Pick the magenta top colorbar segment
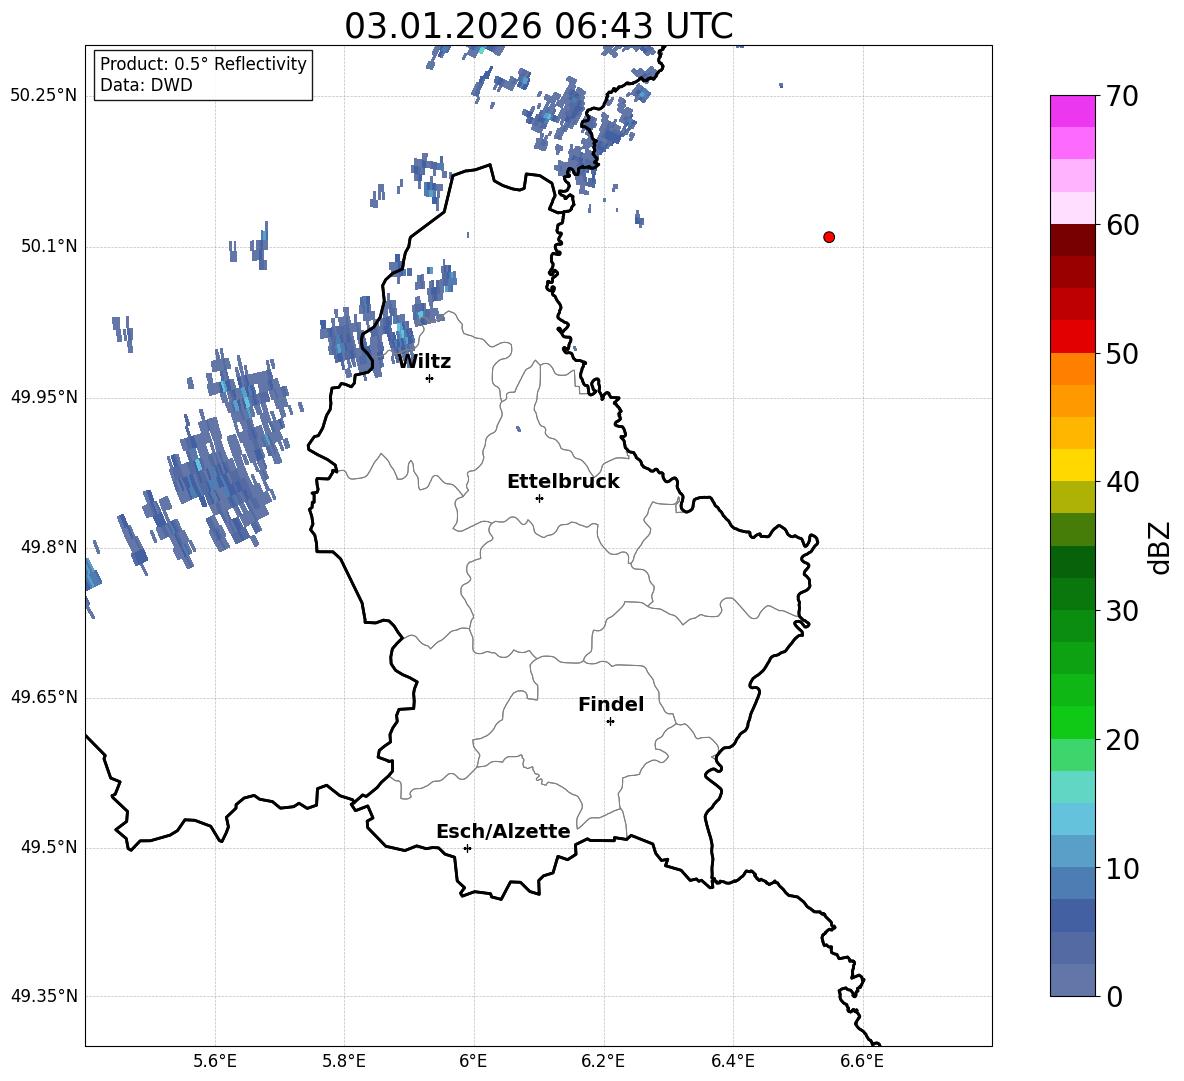 coord(1073,112)
